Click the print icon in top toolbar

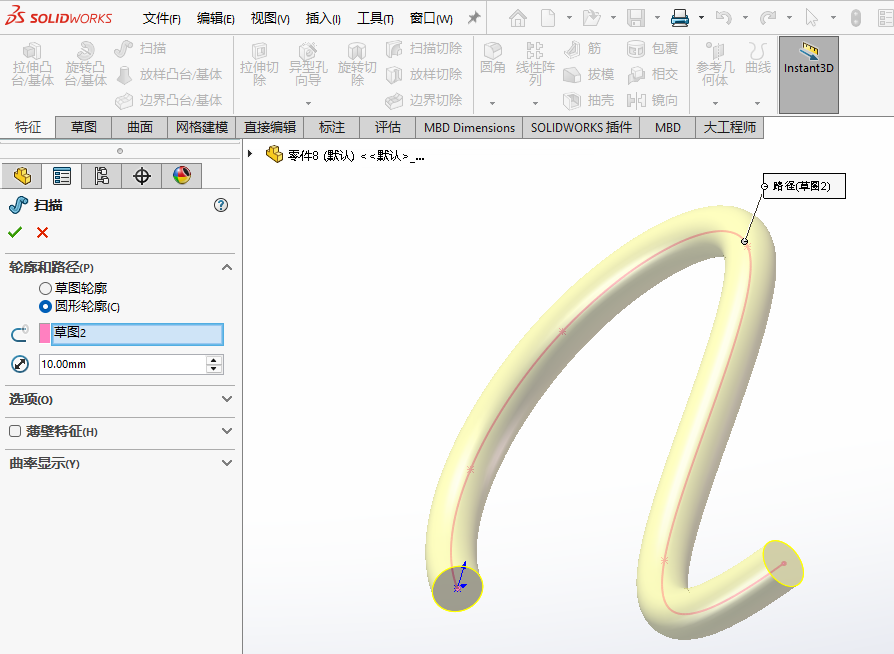point(680,18)
